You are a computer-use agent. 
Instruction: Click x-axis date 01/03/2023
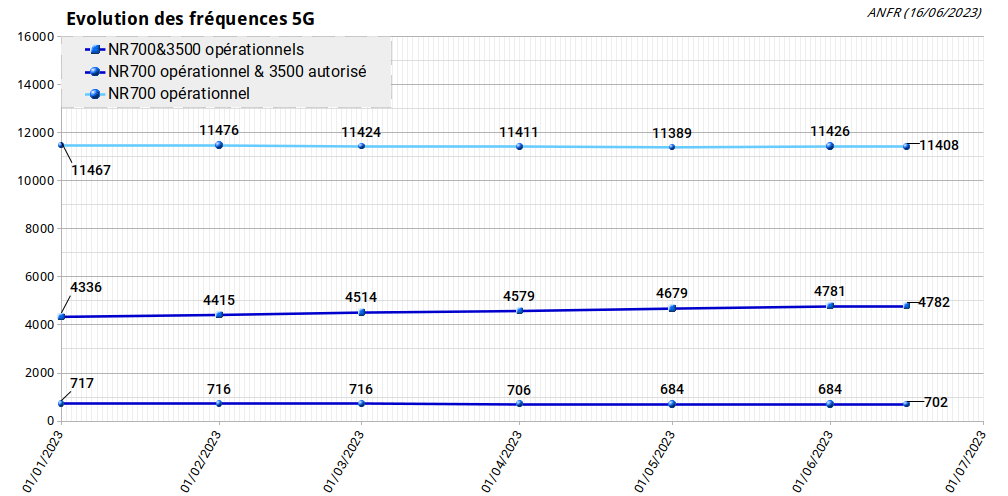point(345,461)
